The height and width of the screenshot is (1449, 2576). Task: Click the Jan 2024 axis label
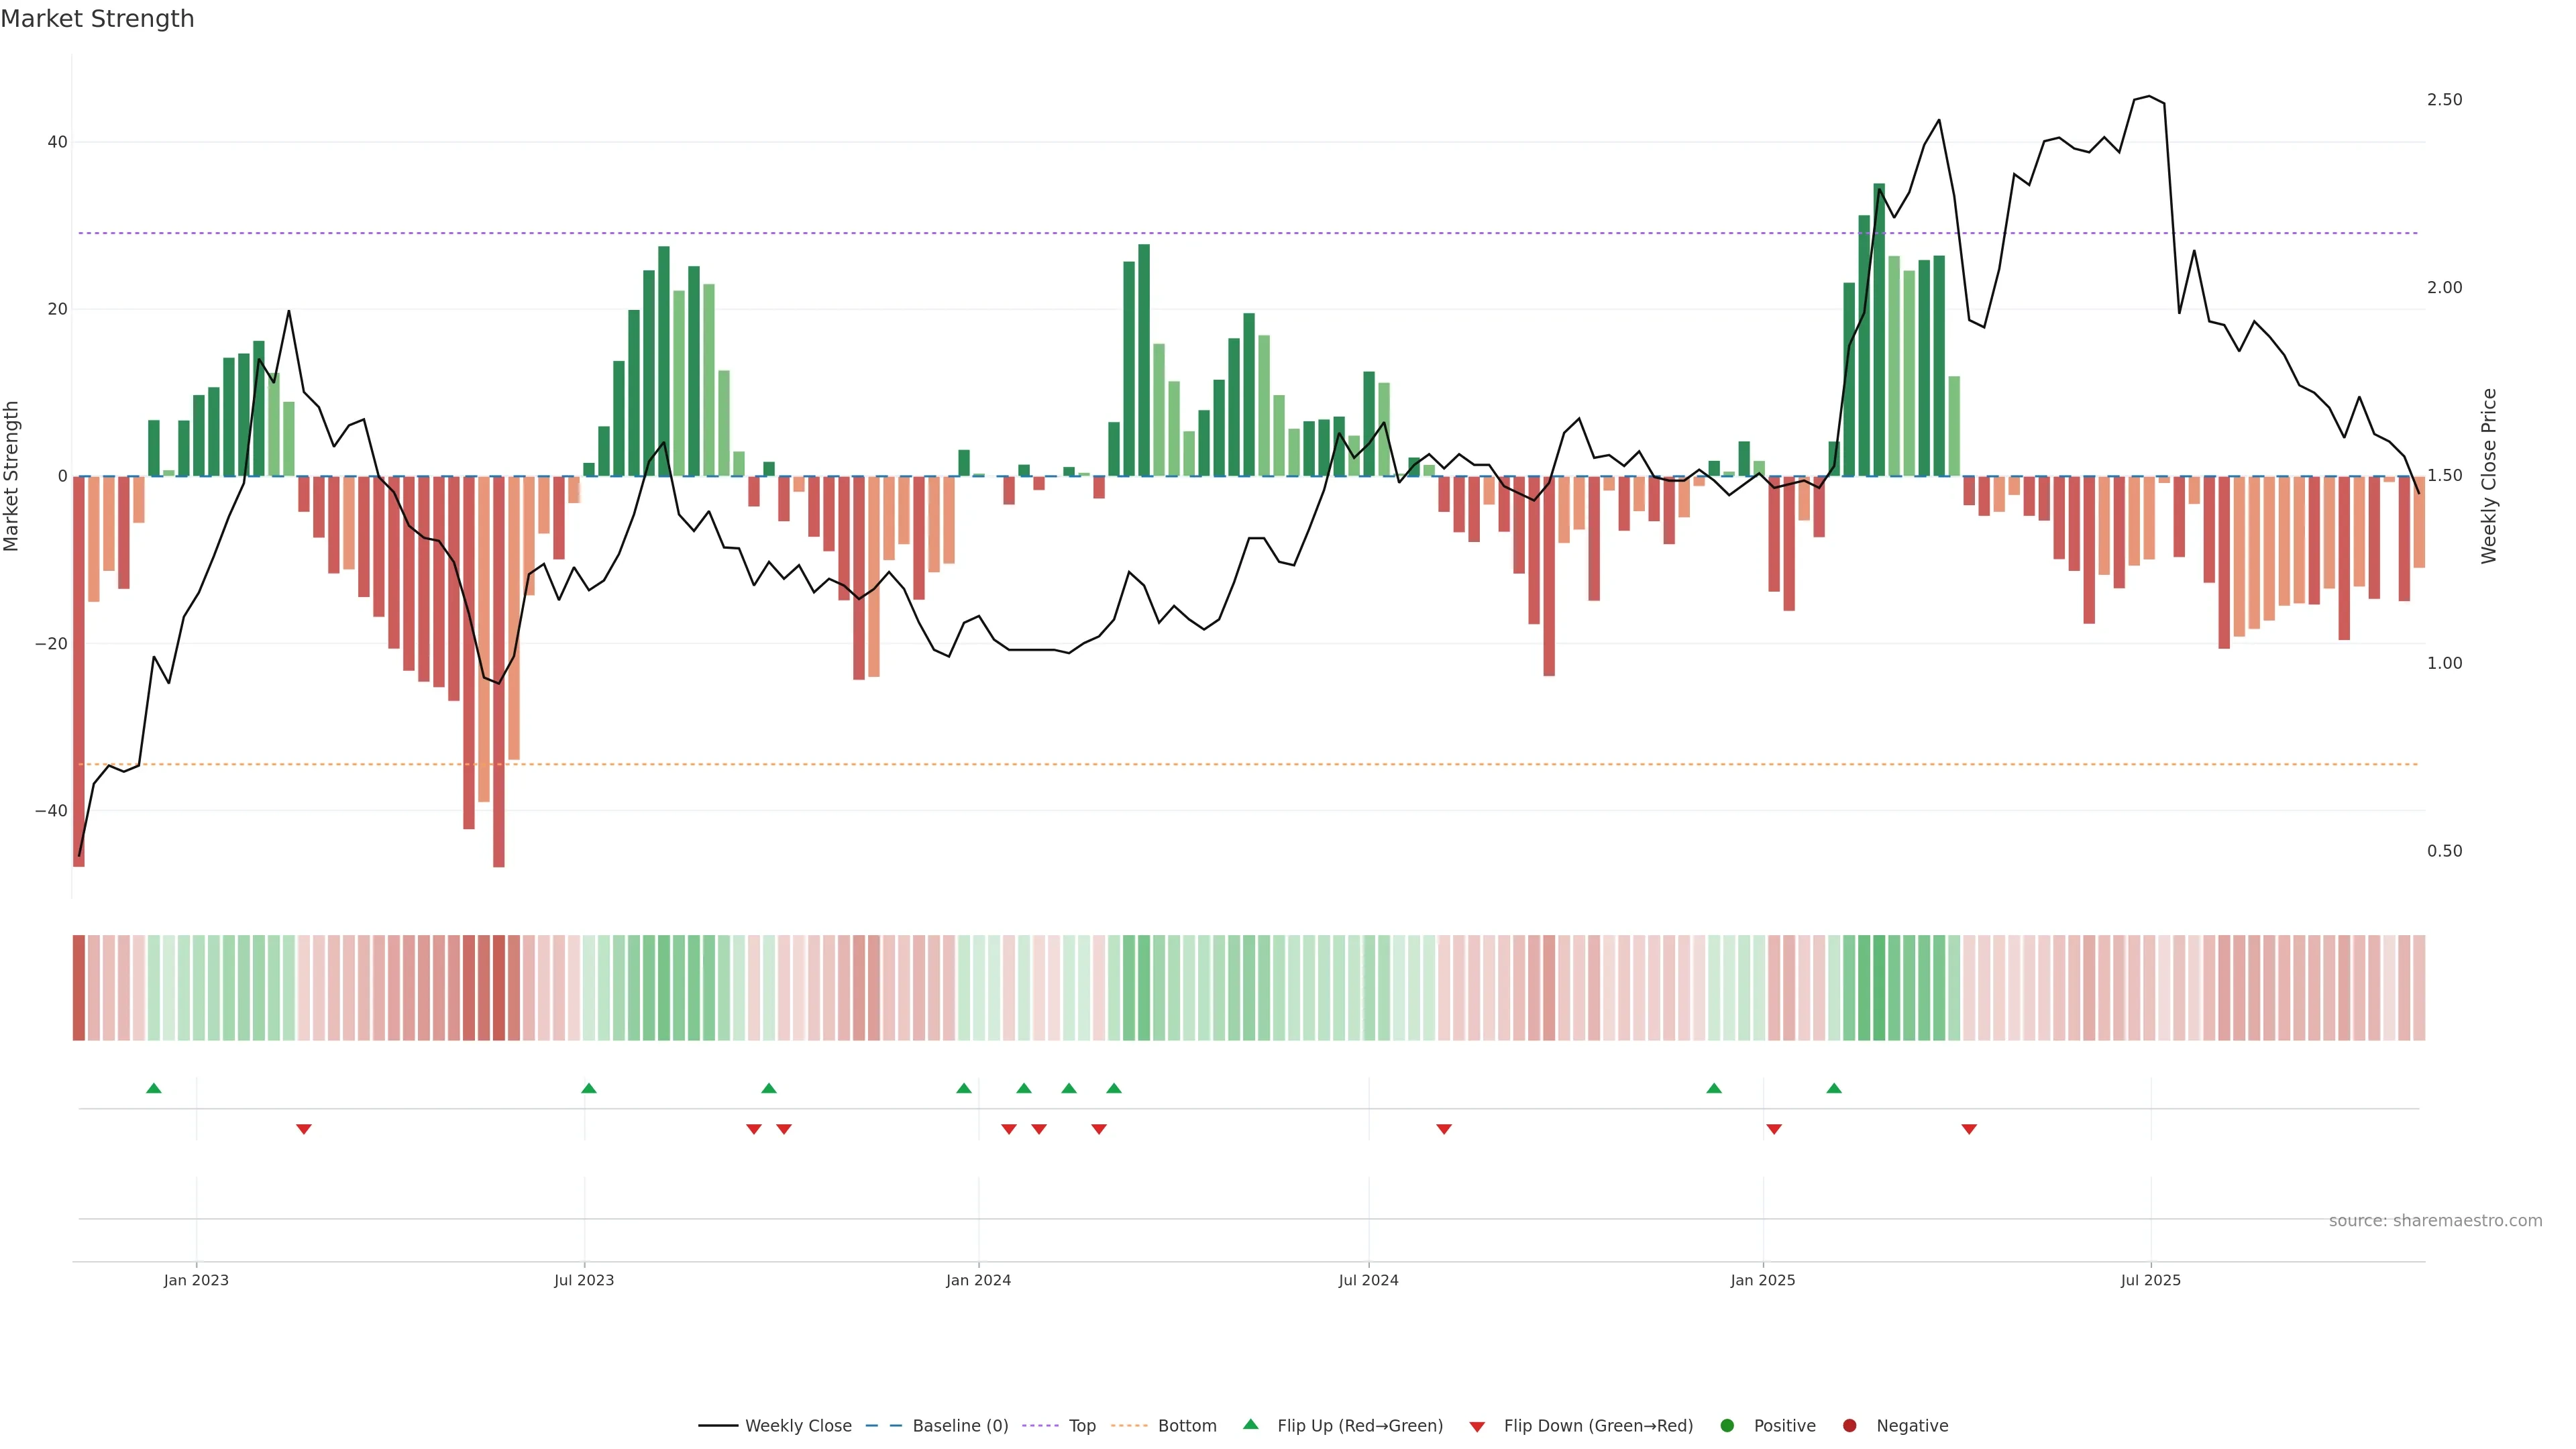pos(978,1281)
